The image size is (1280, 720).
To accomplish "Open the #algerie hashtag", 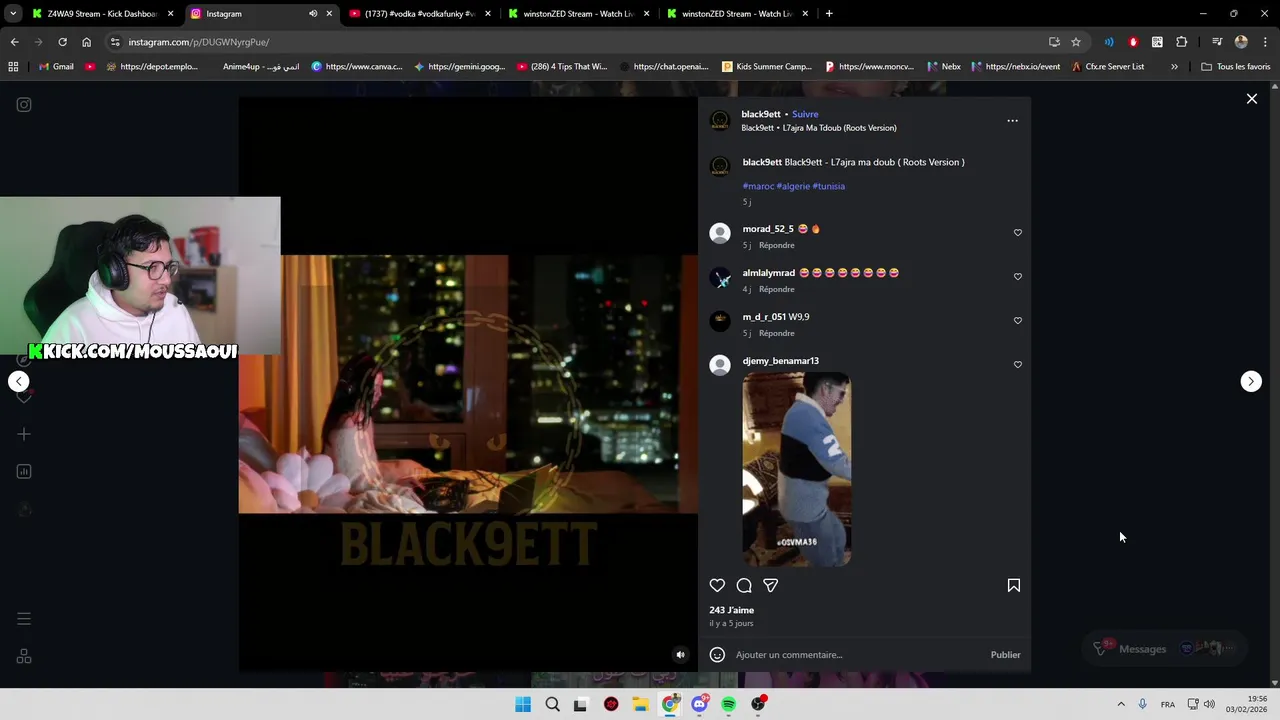I will pyautogui.click(x=793, y=186).
